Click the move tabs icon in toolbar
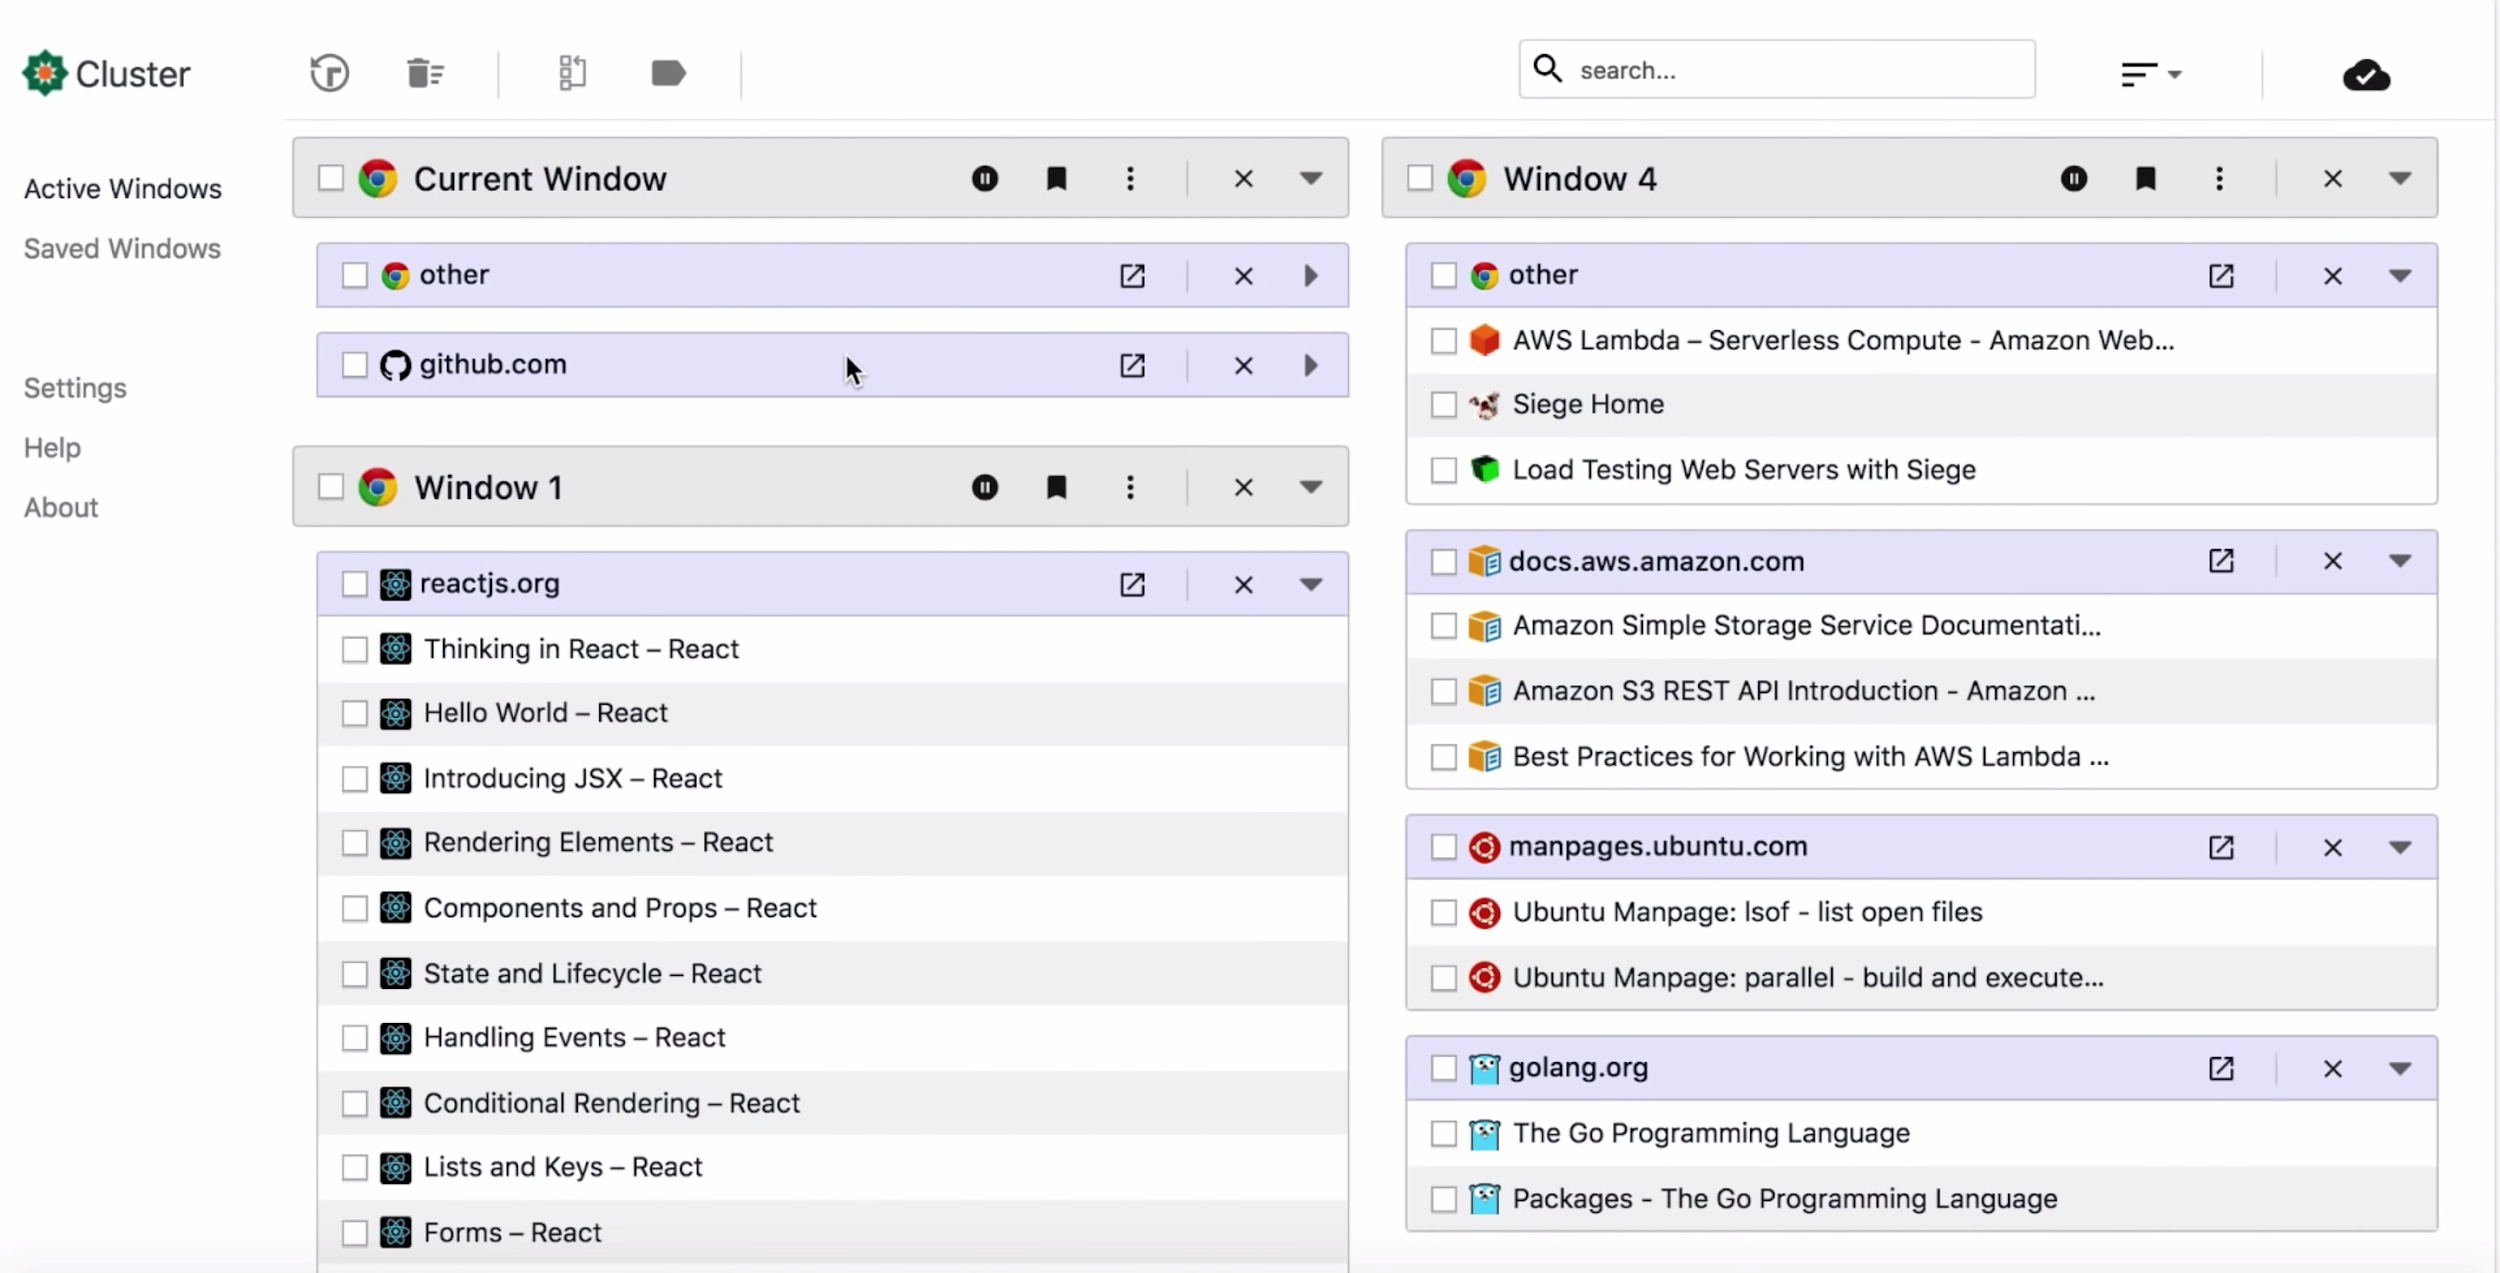 572,73
